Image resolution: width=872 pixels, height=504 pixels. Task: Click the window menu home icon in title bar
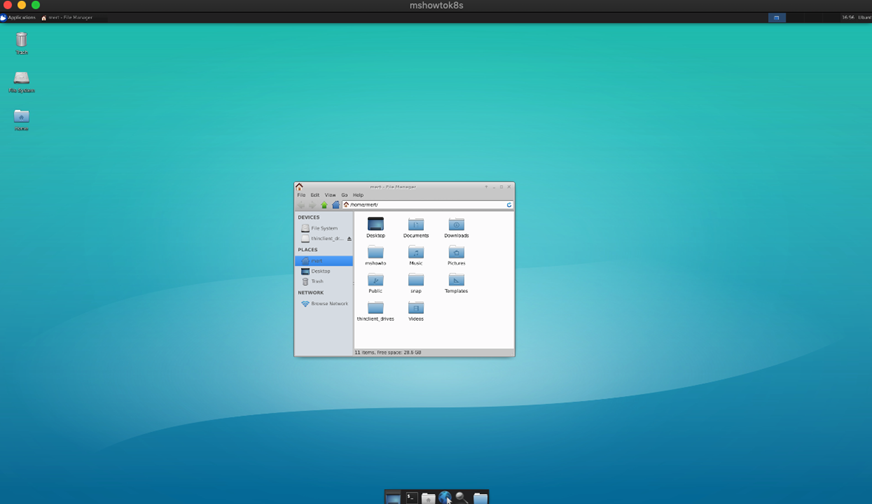pos(299,187)
